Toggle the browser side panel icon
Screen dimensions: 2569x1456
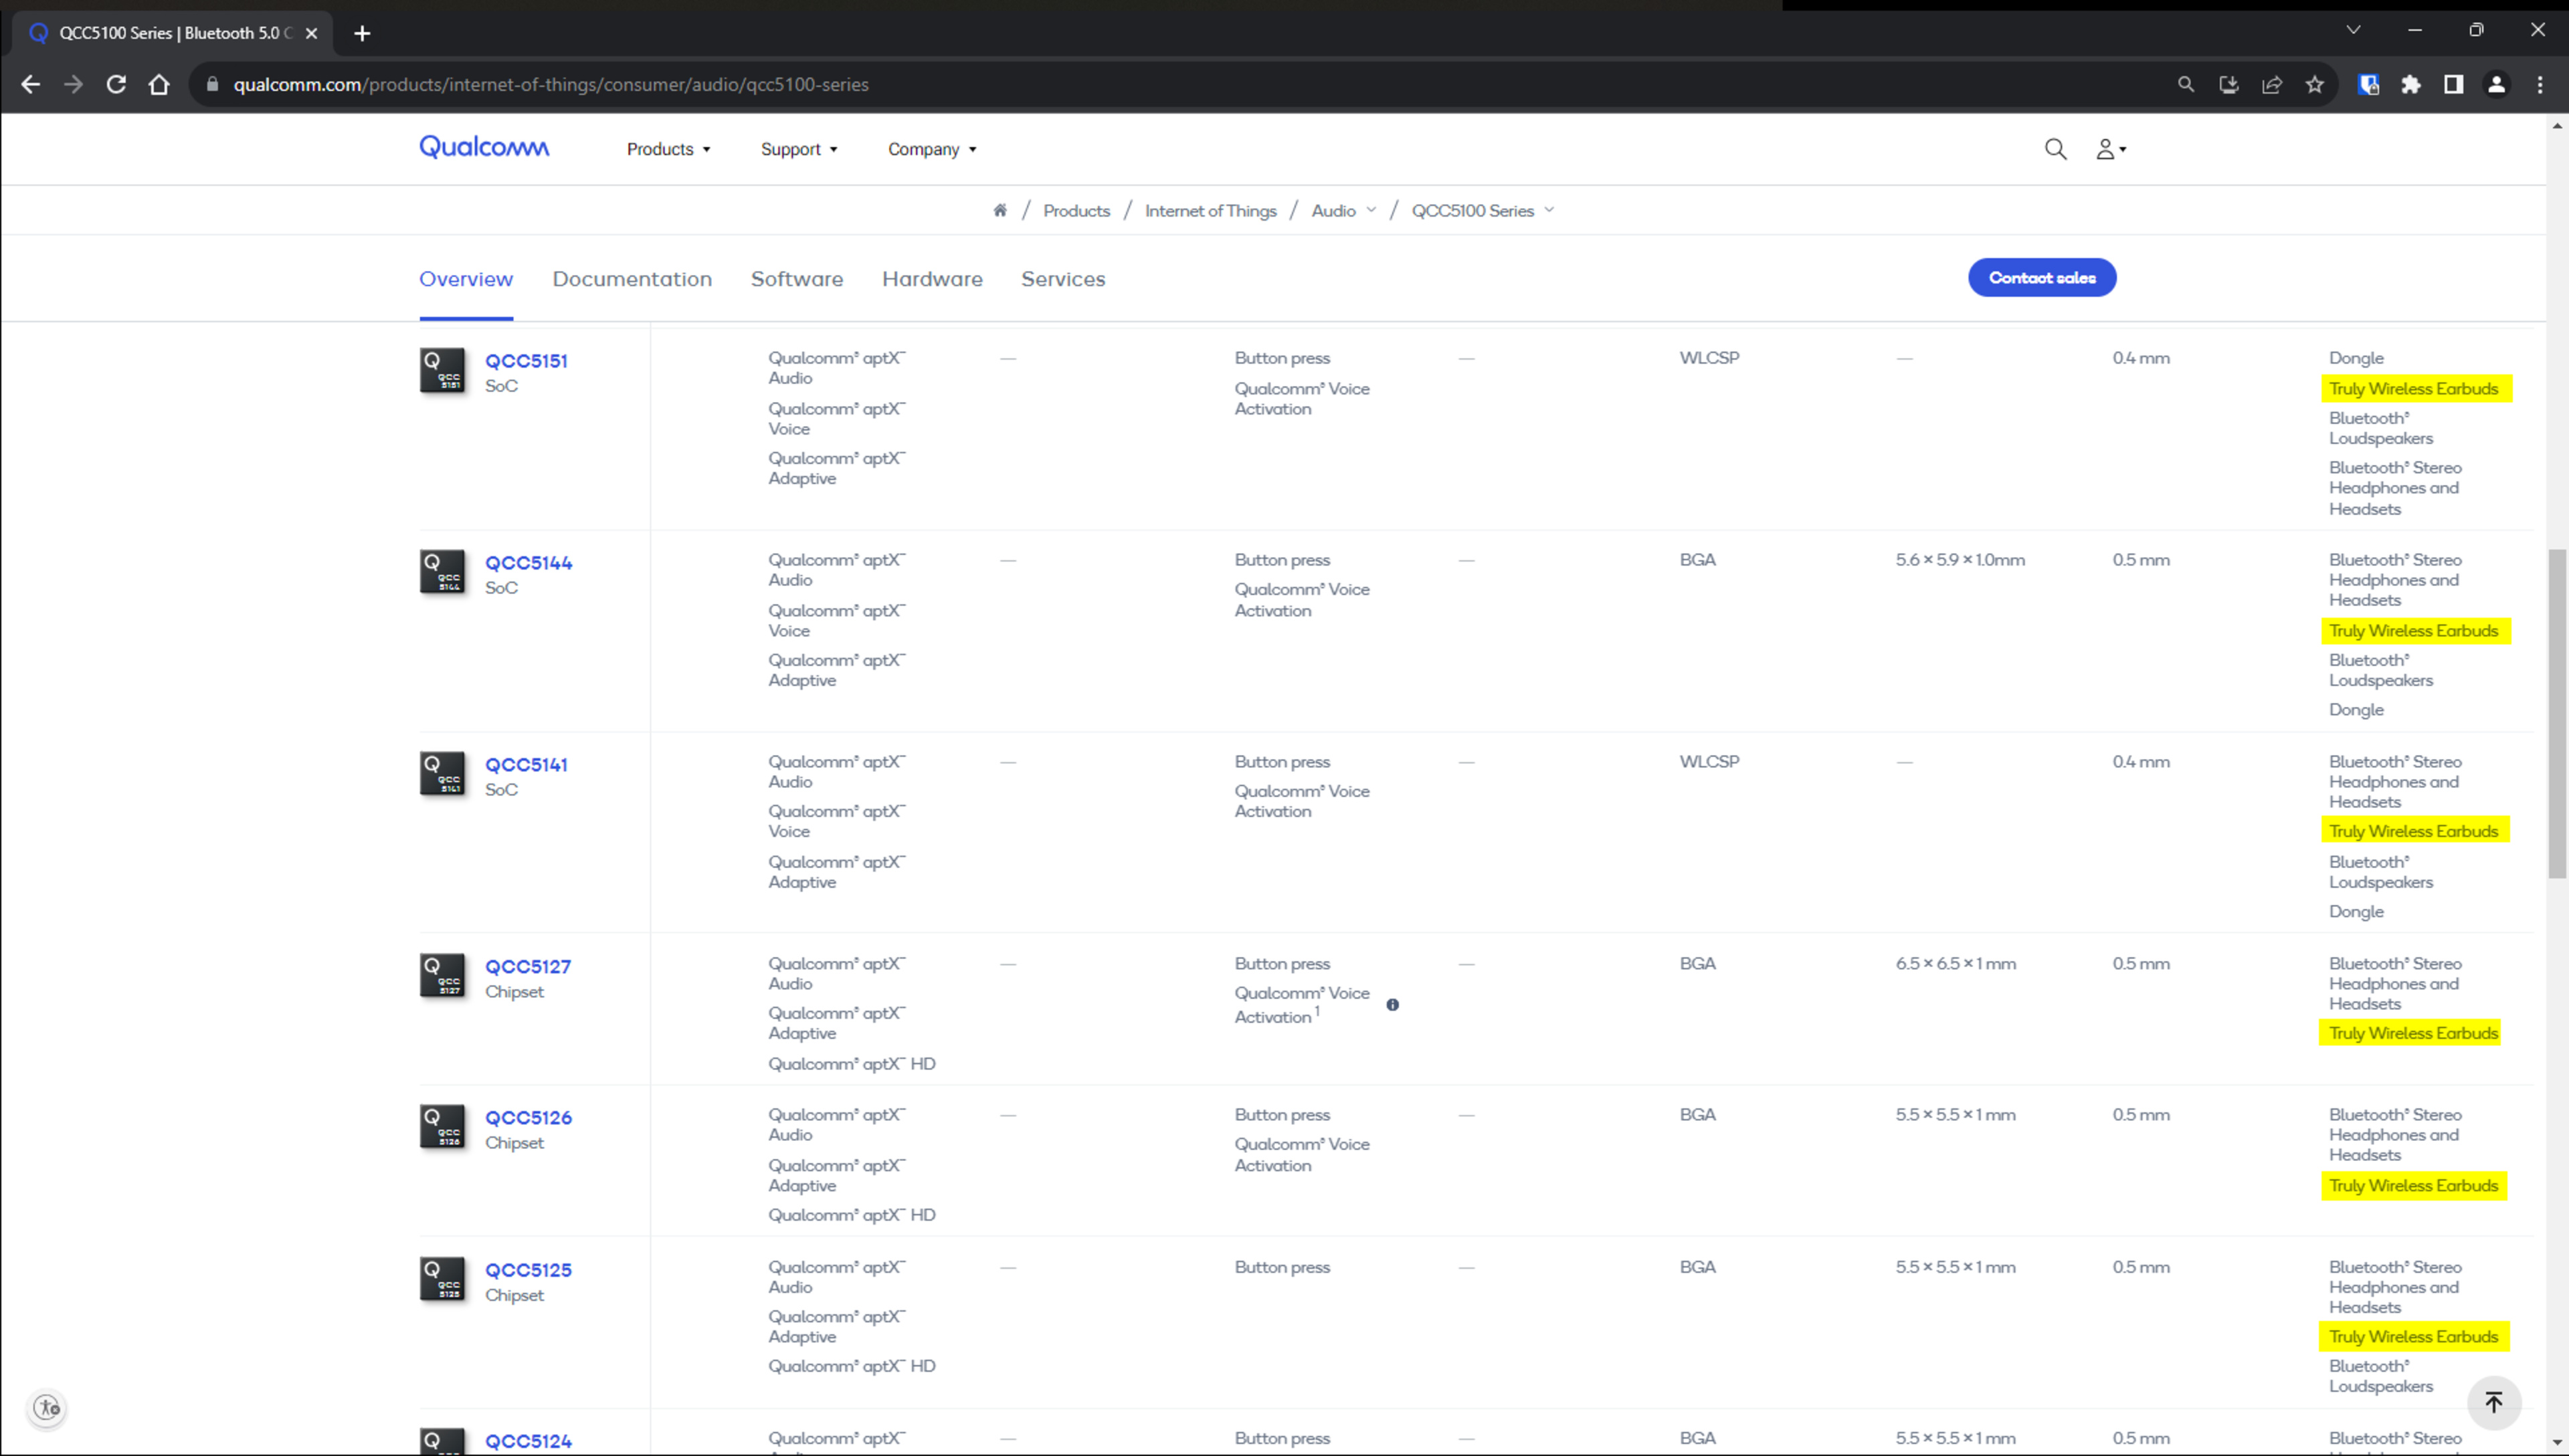pyautogui.click(x=2453, y=85)
